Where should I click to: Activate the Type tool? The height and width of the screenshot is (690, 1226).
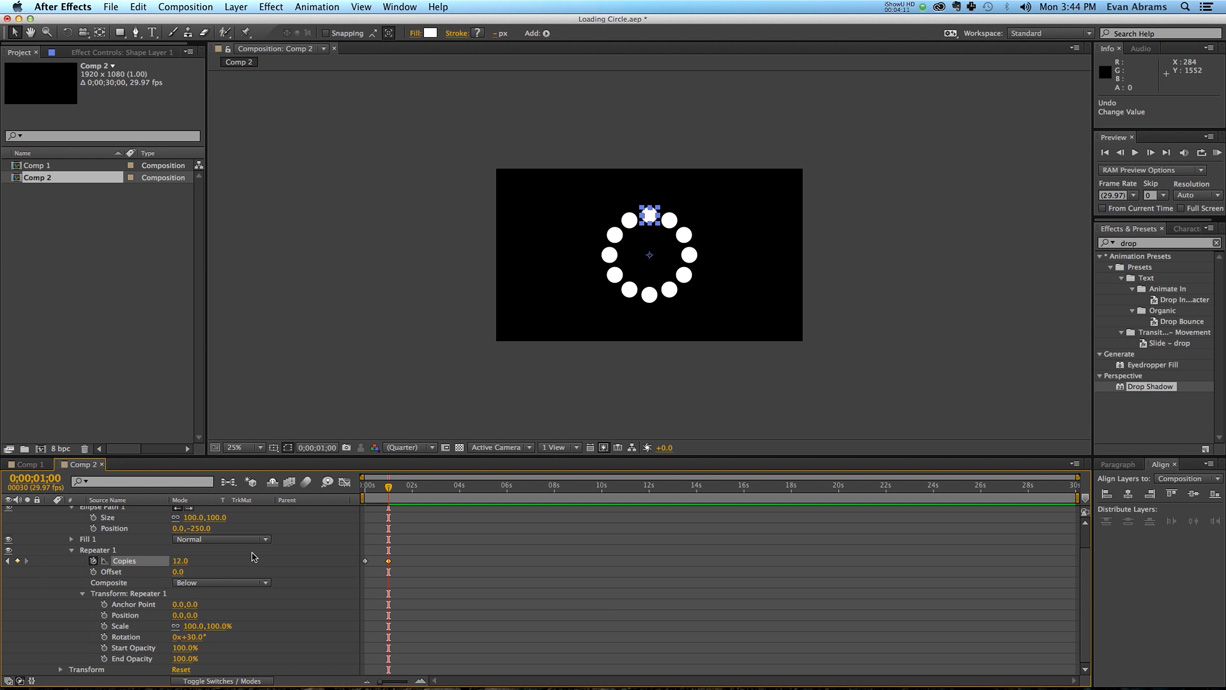click(152, 33)
